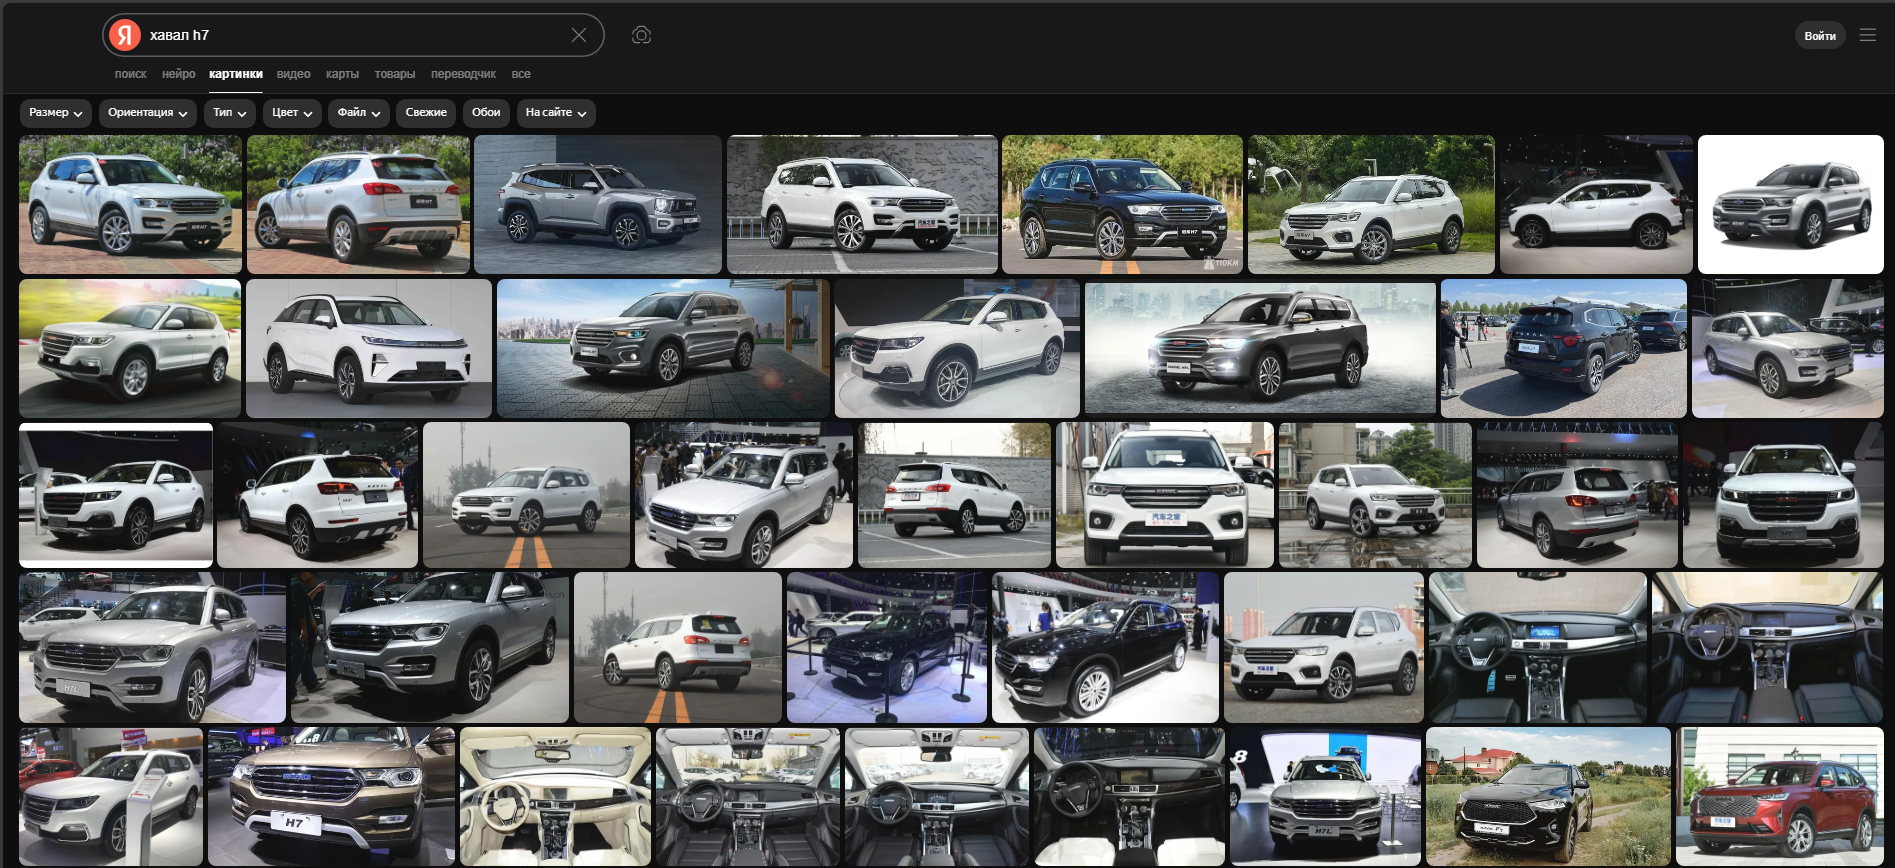
Task: Switch to the нейро tab
Action: click(179, 74)
